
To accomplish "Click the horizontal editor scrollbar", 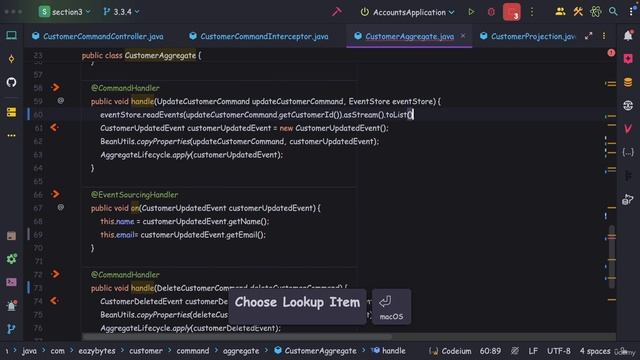I will click(x=237, y=337).
